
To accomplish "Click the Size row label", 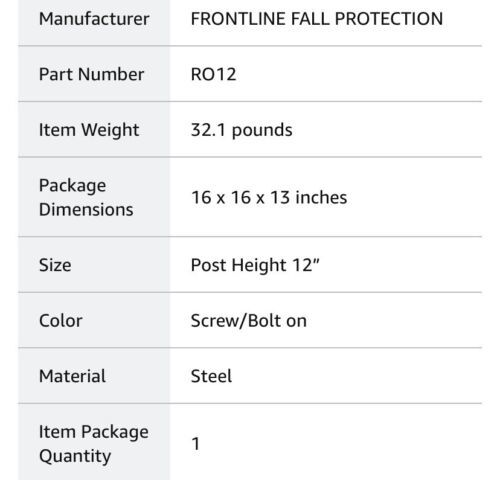I will [x=55, y=265].
